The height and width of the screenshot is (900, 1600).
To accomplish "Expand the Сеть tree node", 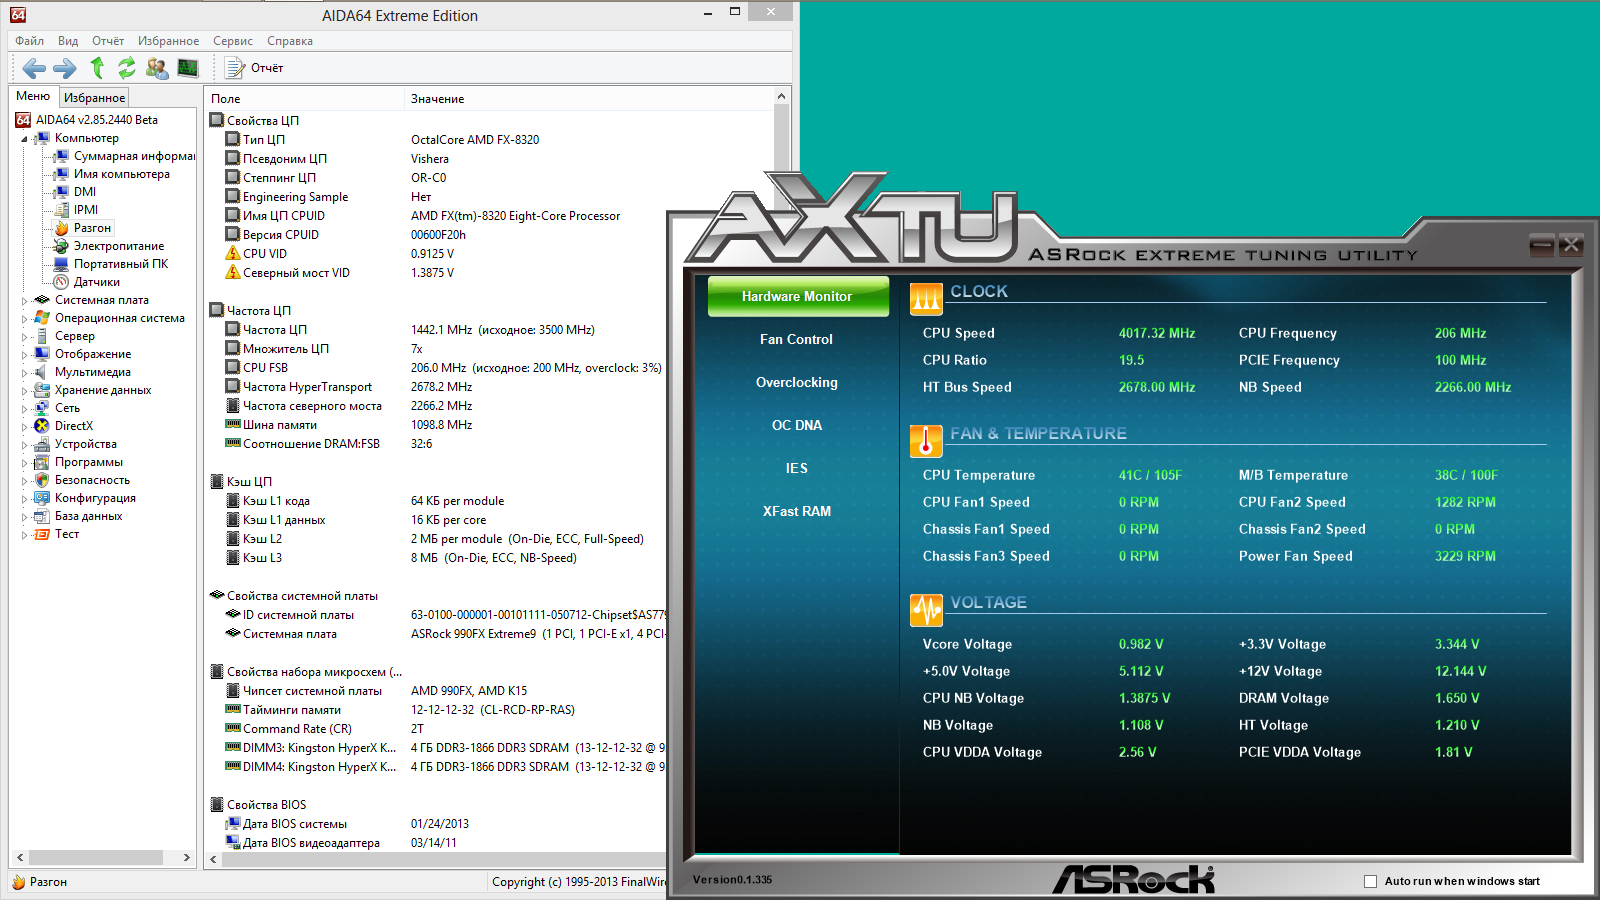I will pyautogui.click(x=24, y=408).
